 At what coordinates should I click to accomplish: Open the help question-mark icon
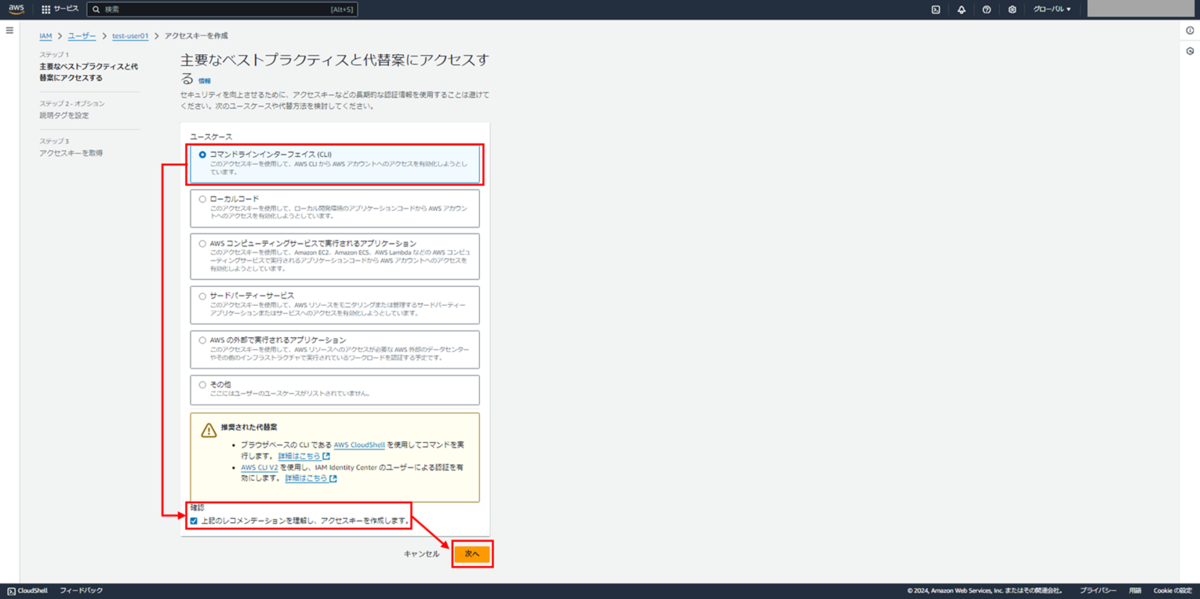point(987,9)
